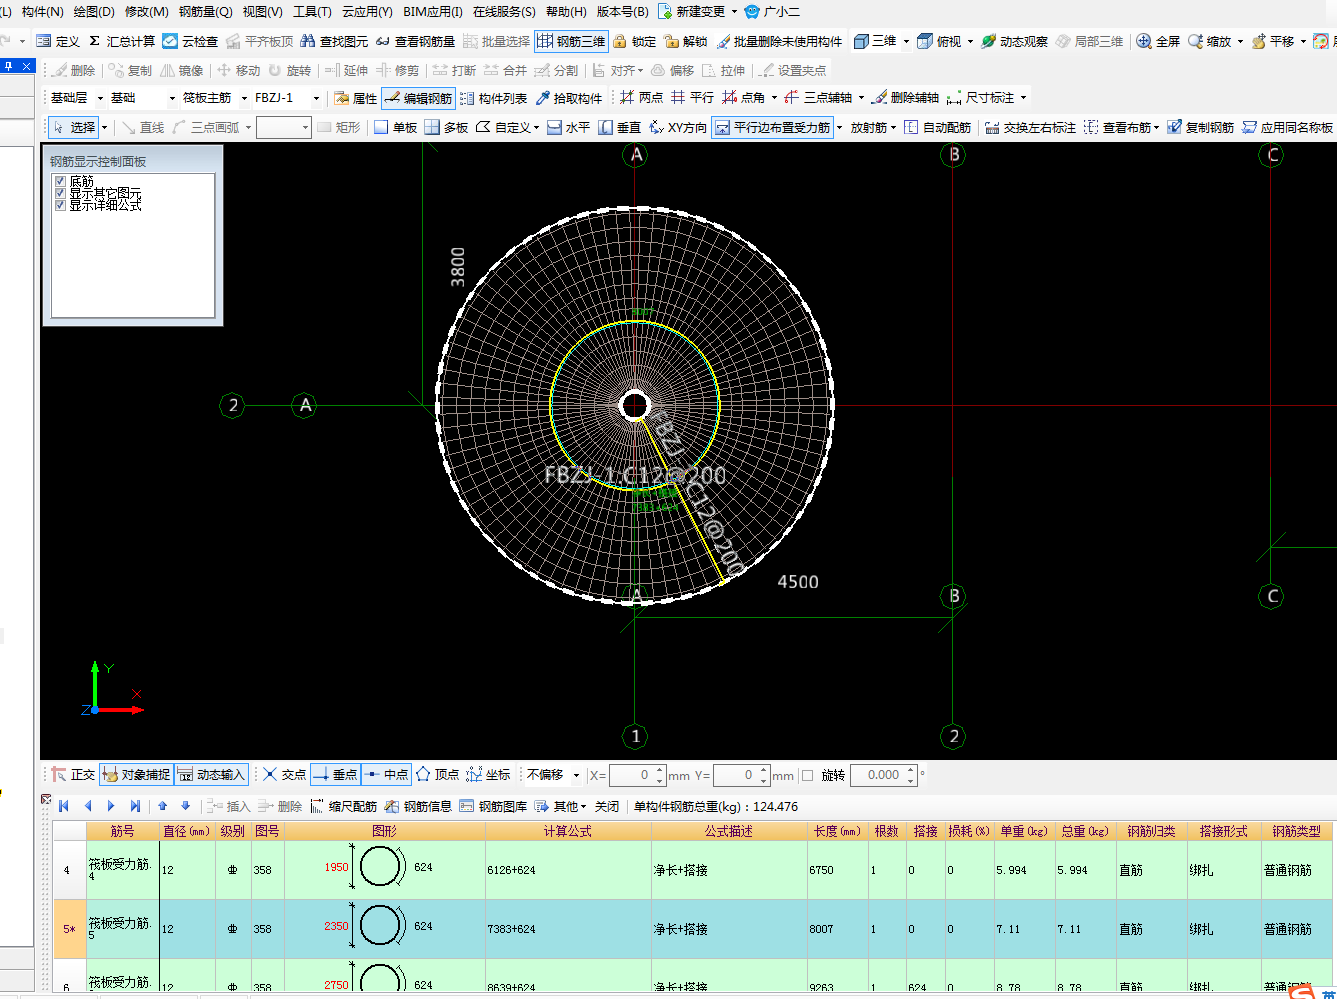Activate the 选择 select tool
Image resolution: width=1337 pixels, height=999 pixels.
click(74, 127)
